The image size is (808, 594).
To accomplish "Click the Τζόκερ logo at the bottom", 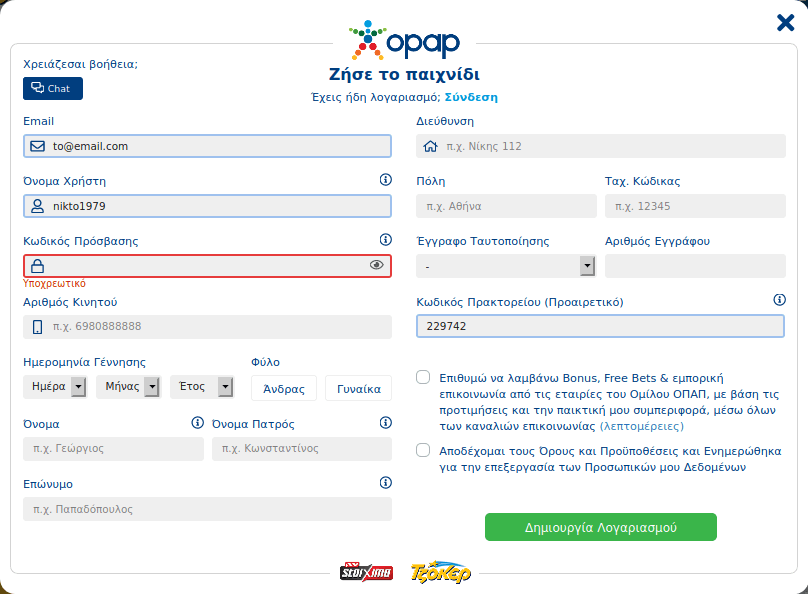I will pos(441,572).
